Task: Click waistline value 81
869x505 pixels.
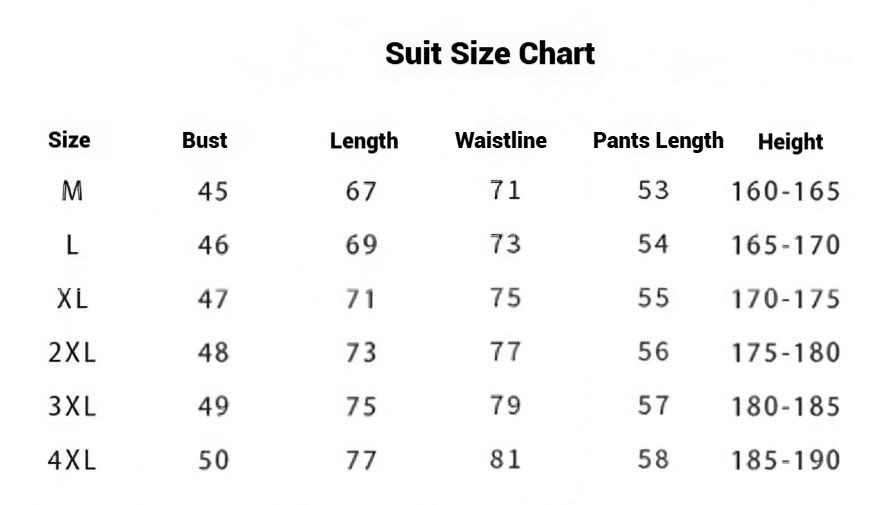Action: click(505, 460)
